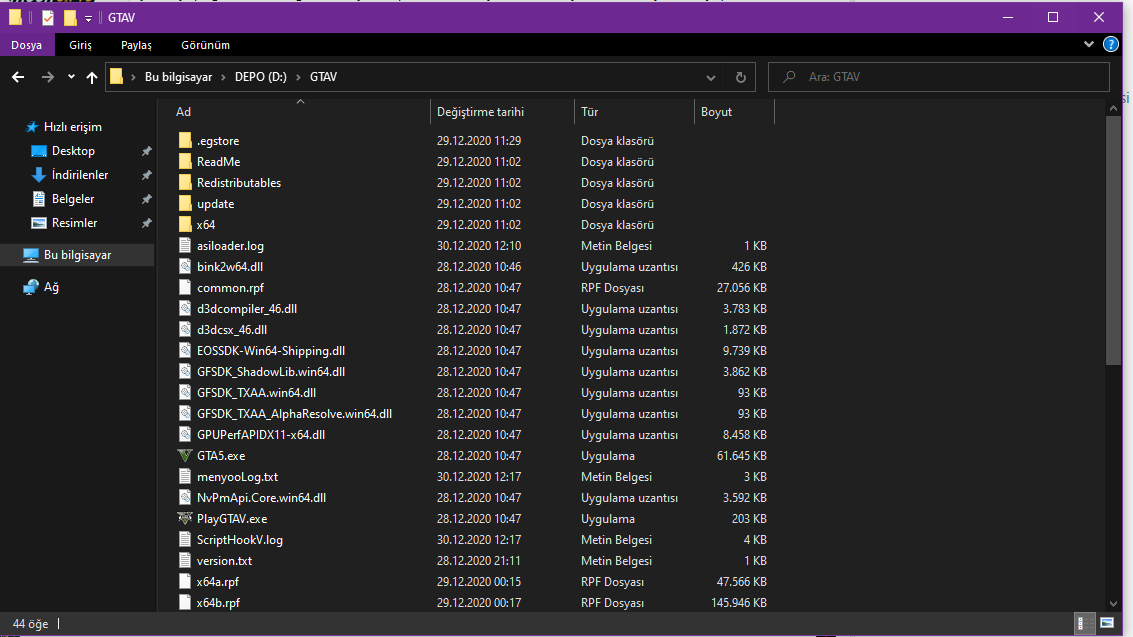Go forward with the forward arrow
Screen dimensions: 1133x637
click(x=48, y=77)
